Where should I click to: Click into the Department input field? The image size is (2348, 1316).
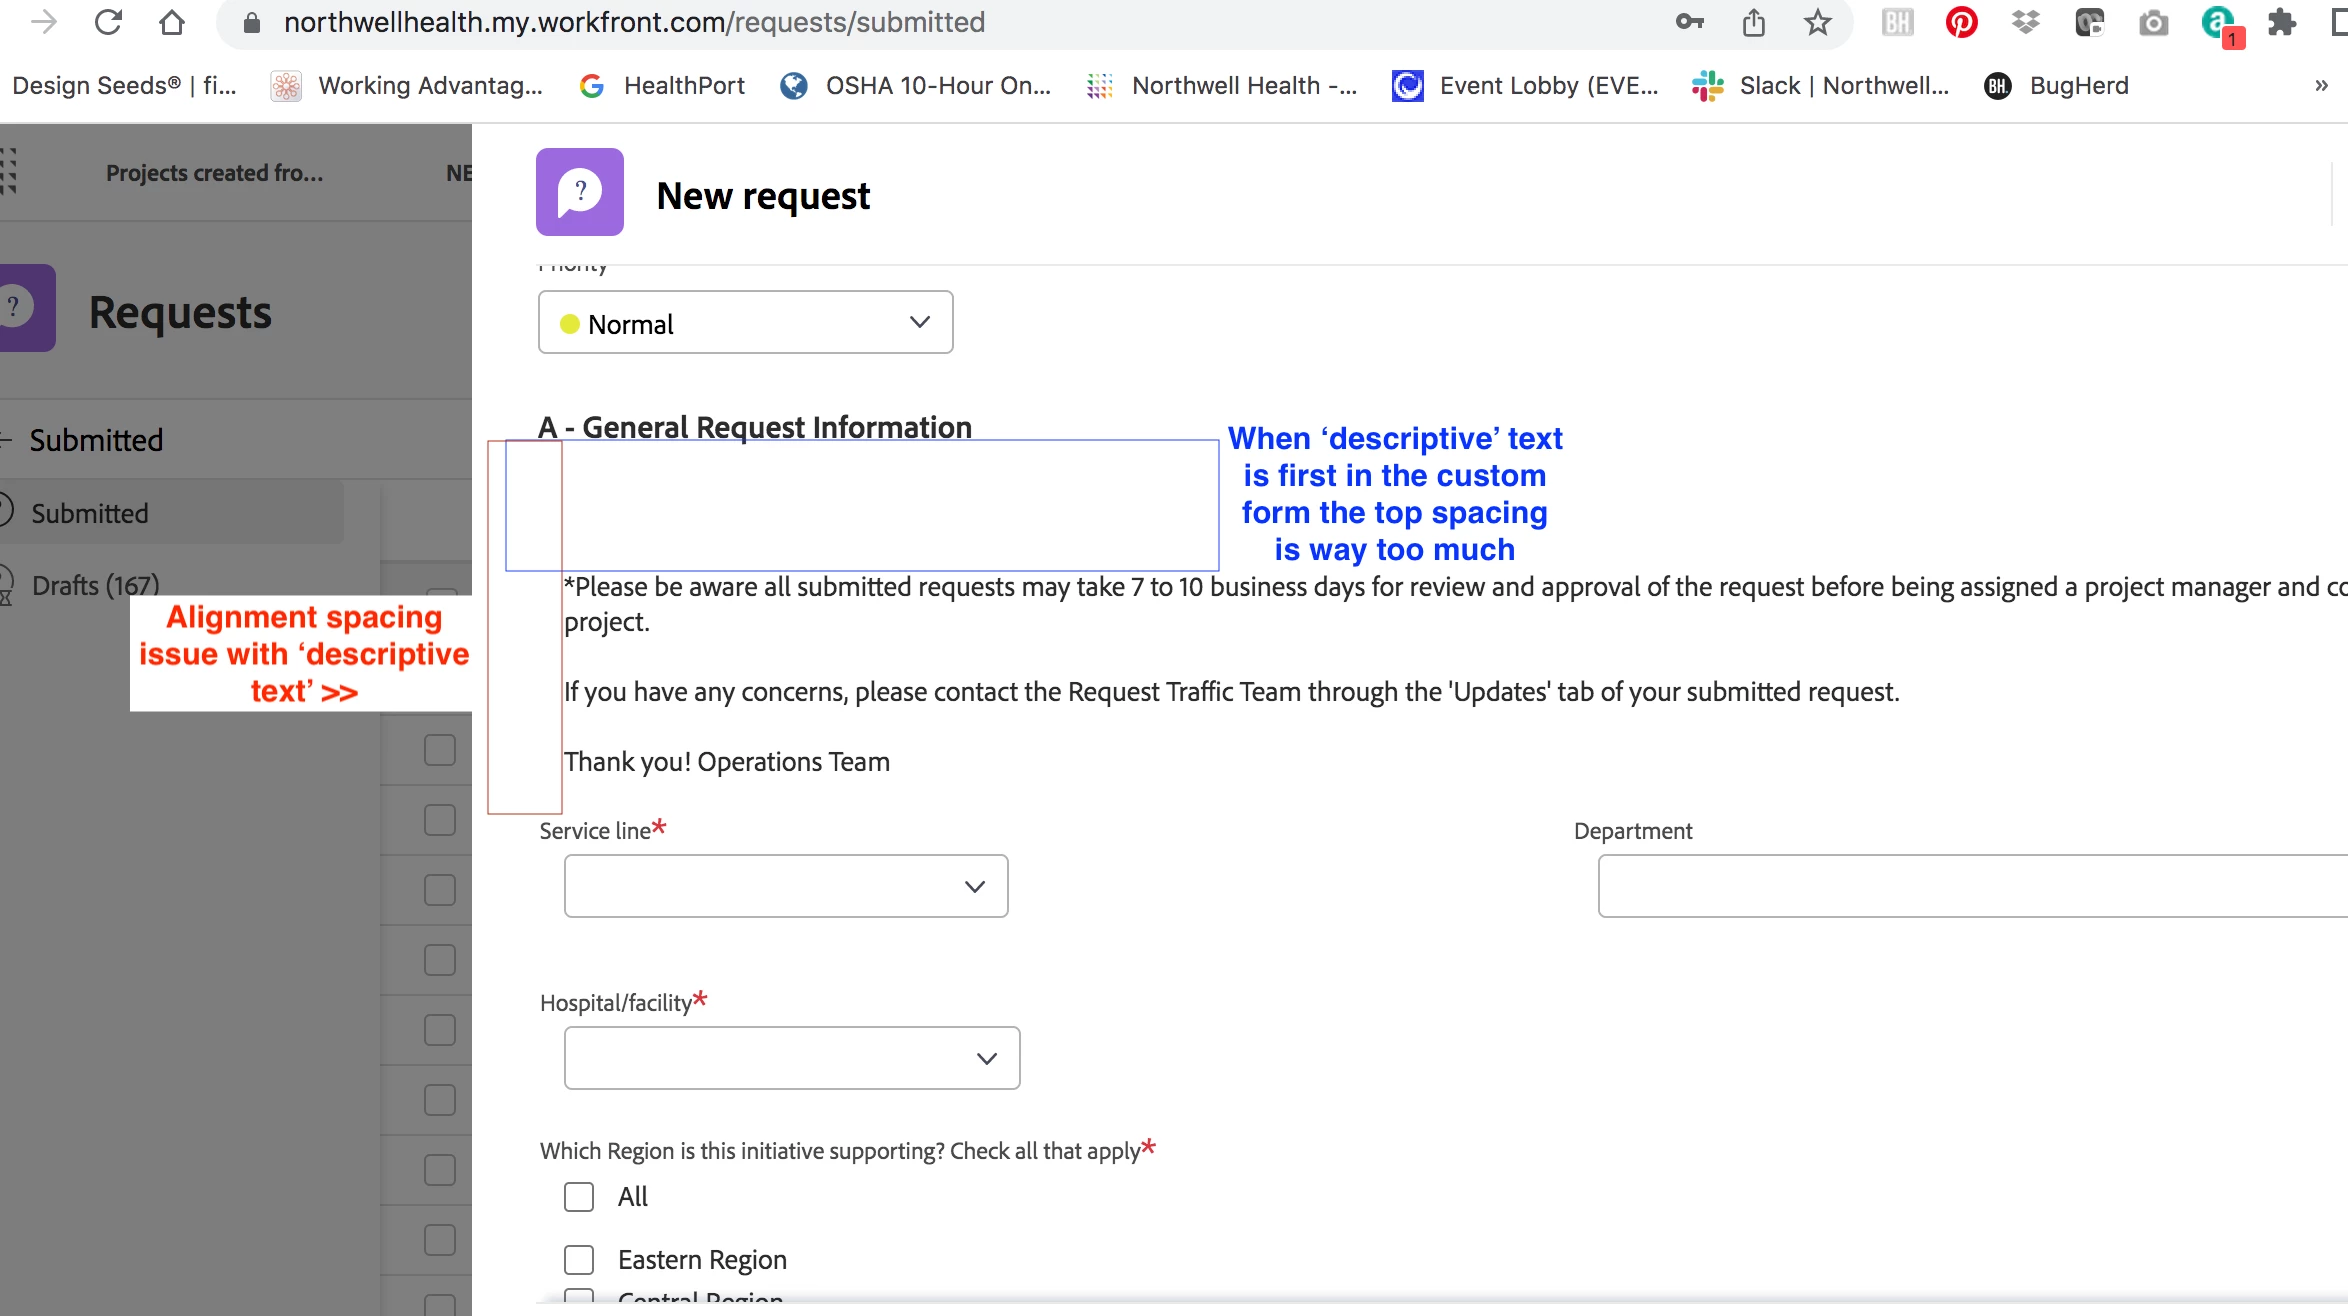tap(1970, 887)
